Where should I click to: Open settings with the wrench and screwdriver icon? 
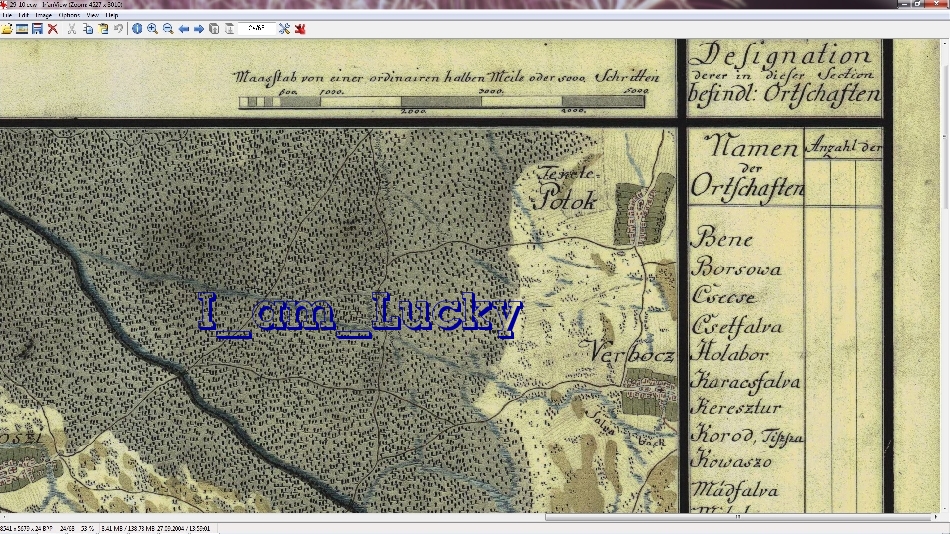[x=284, y=28]
